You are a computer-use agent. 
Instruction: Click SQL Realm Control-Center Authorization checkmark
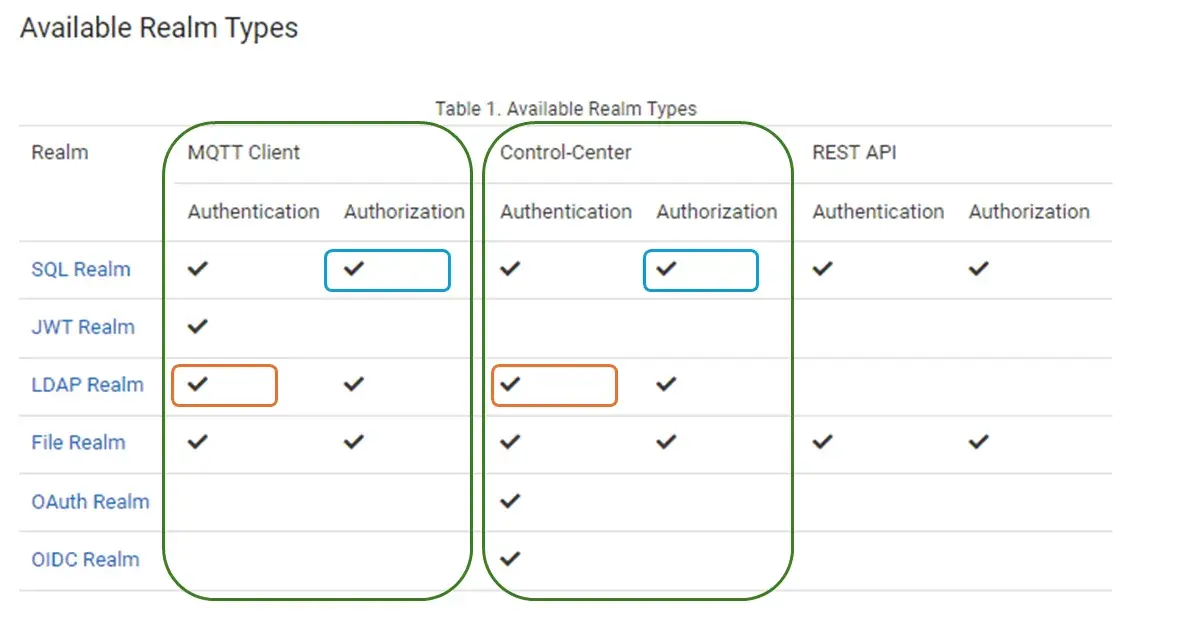click(666, 268)
